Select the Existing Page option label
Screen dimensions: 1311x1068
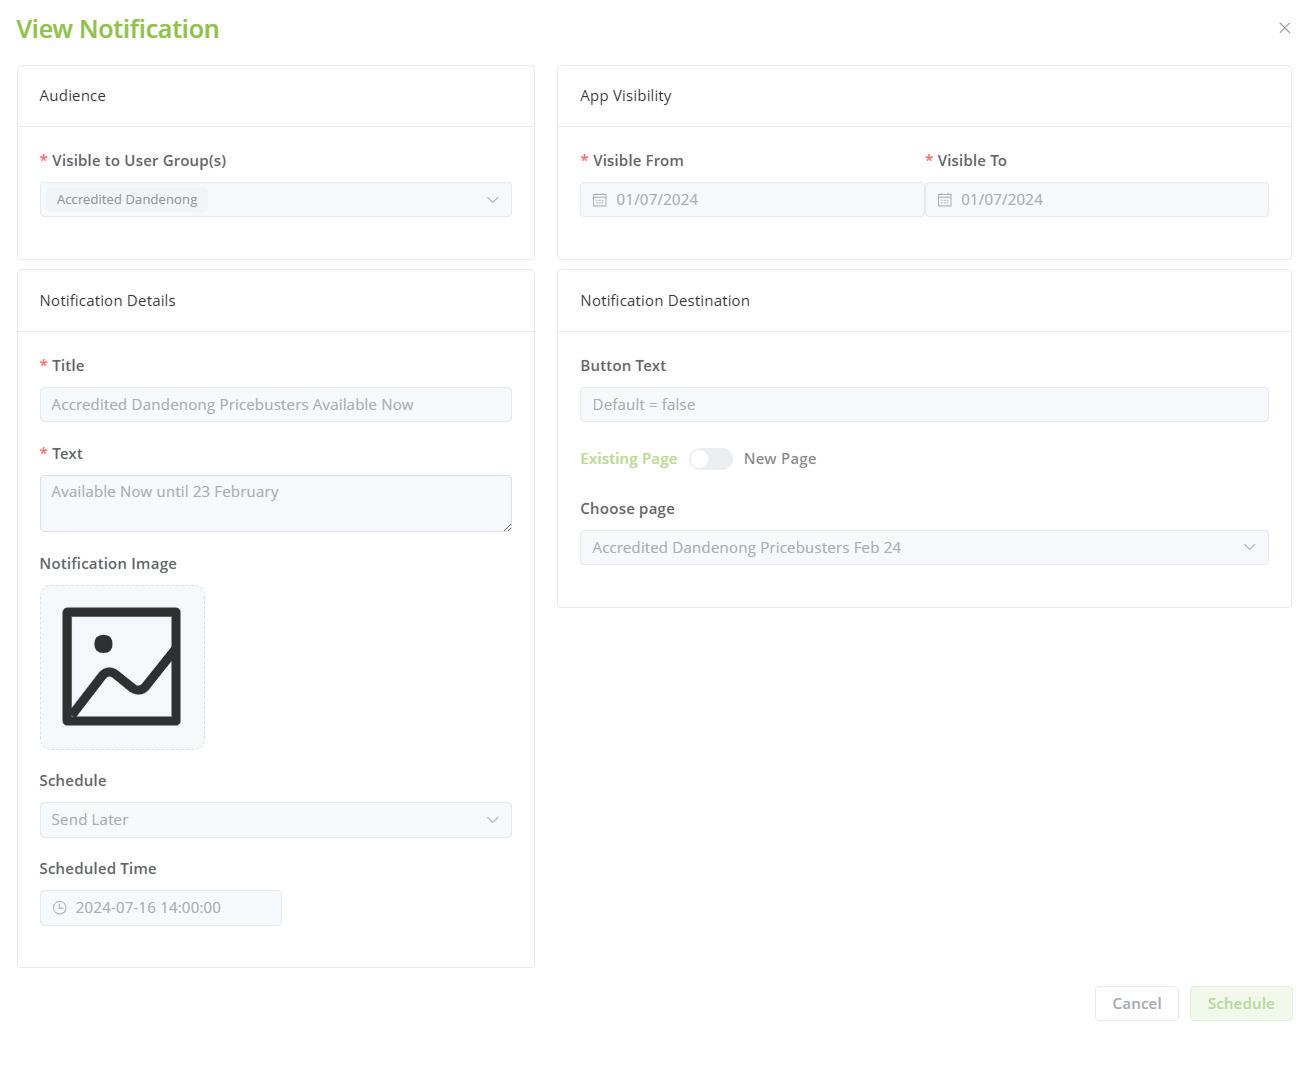click(628, 459)
